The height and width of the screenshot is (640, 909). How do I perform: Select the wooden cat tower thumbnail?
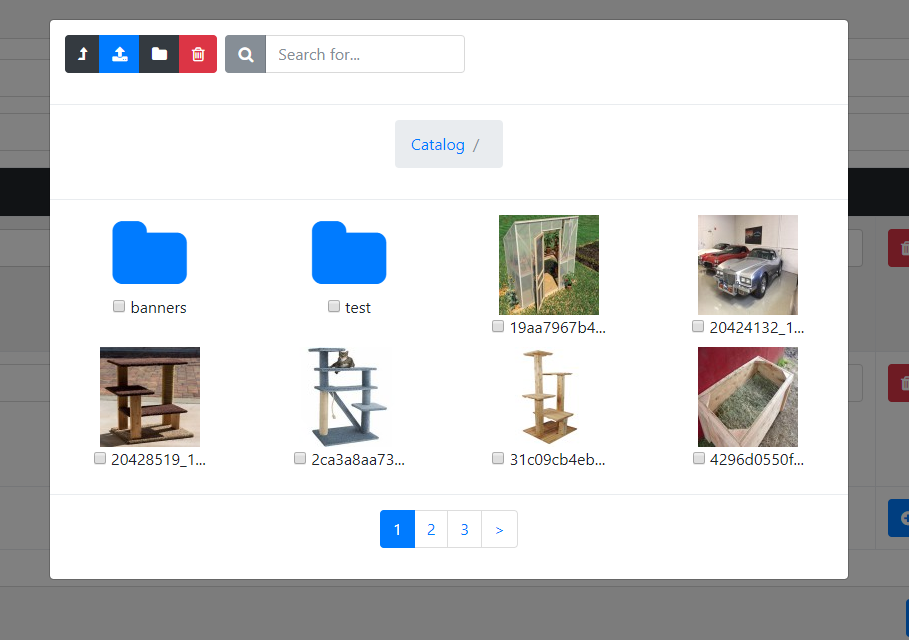[549, 397]
